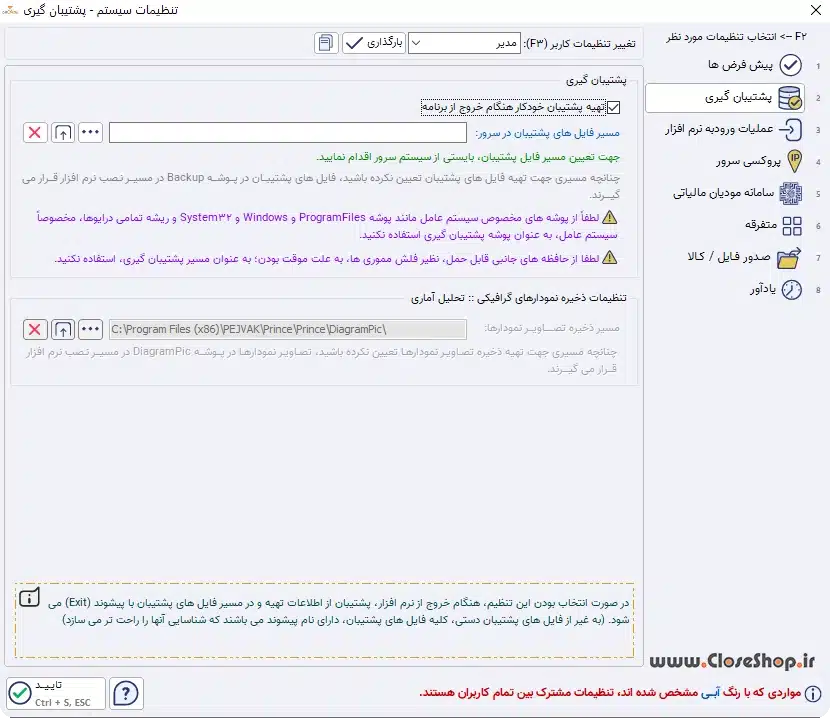Browse for backup path with three-dots button
830x718 pixels.
(91, 132)
